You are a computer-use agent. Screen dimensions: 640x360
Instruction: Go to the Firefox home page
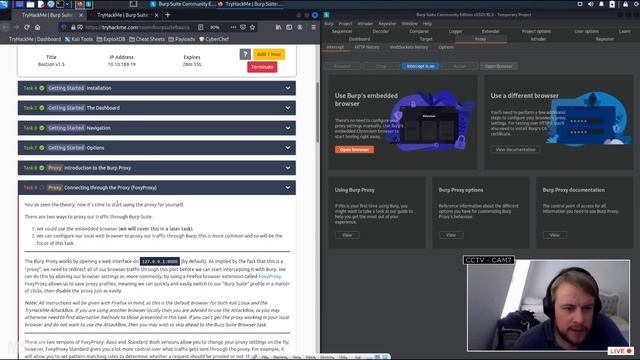(x=37, y=27)
